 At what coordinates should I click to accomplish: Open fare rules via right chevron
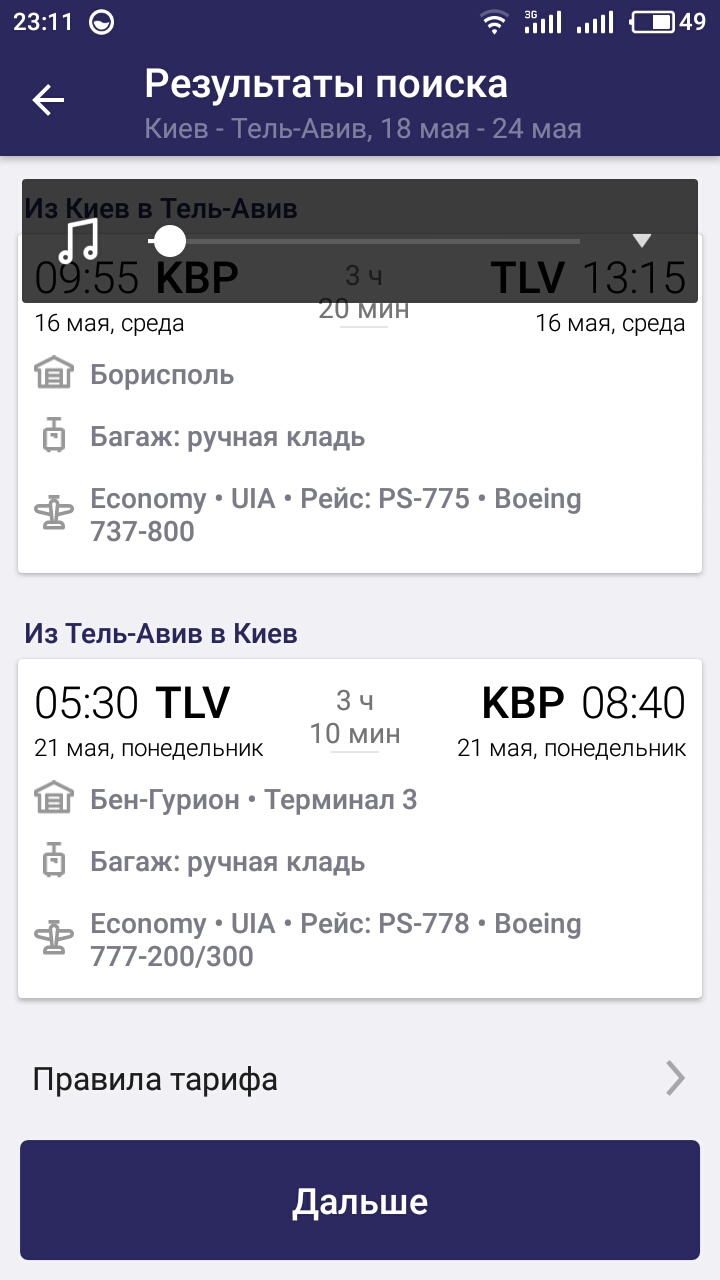pos(676,1079)
